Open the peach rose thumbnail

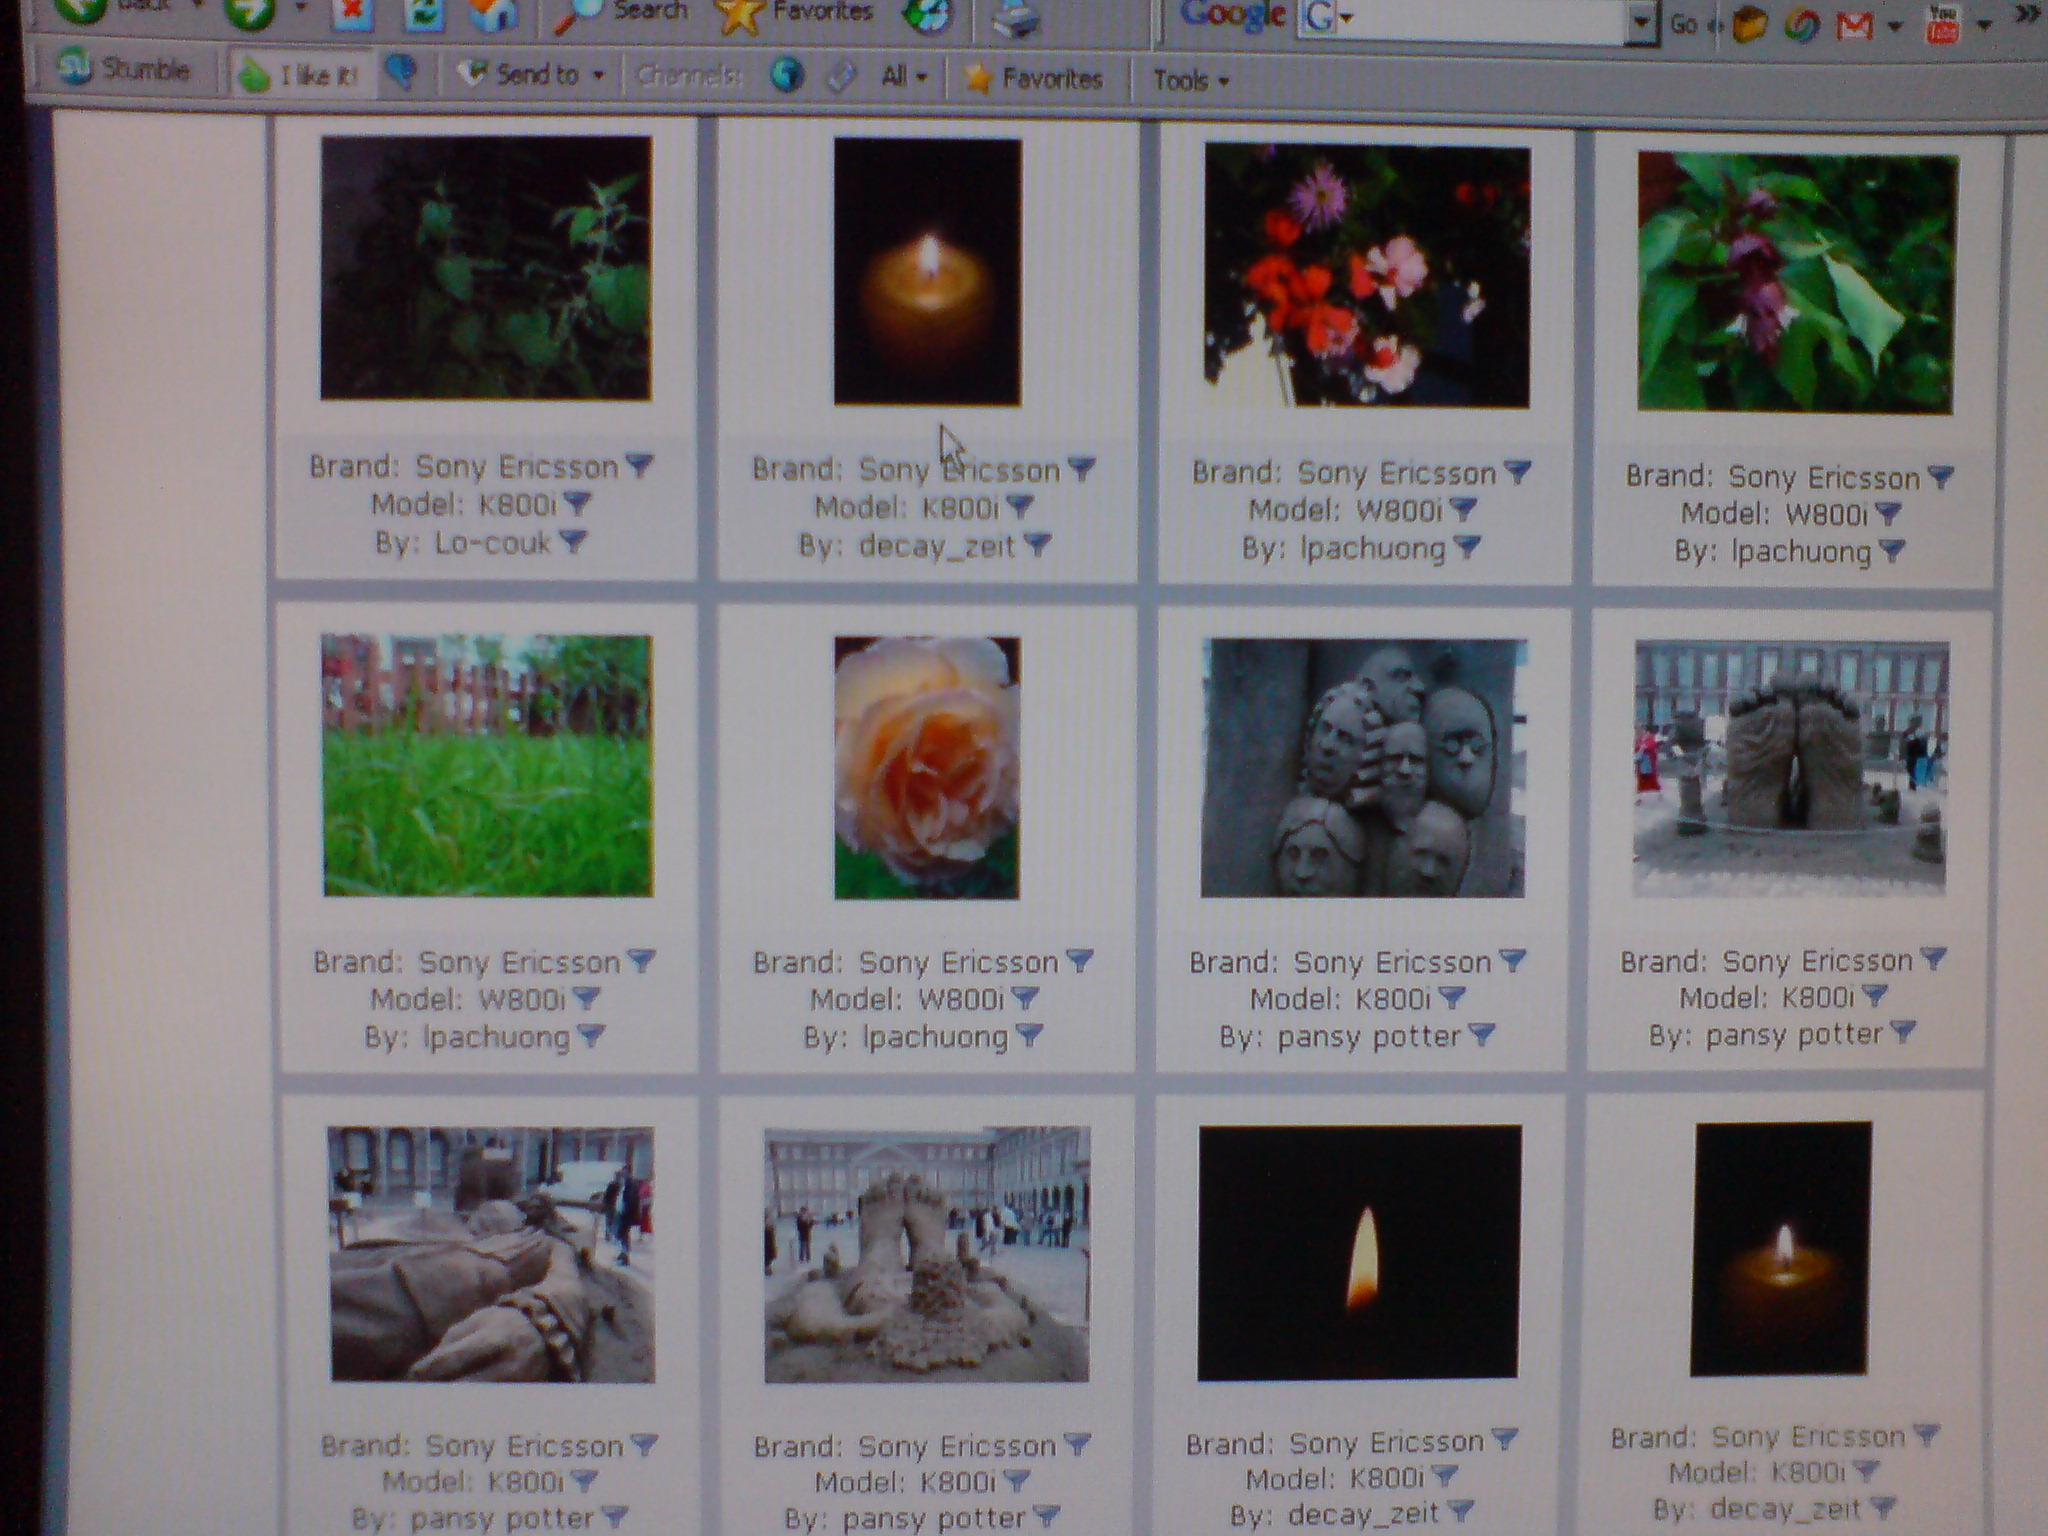tap(927, 768)
